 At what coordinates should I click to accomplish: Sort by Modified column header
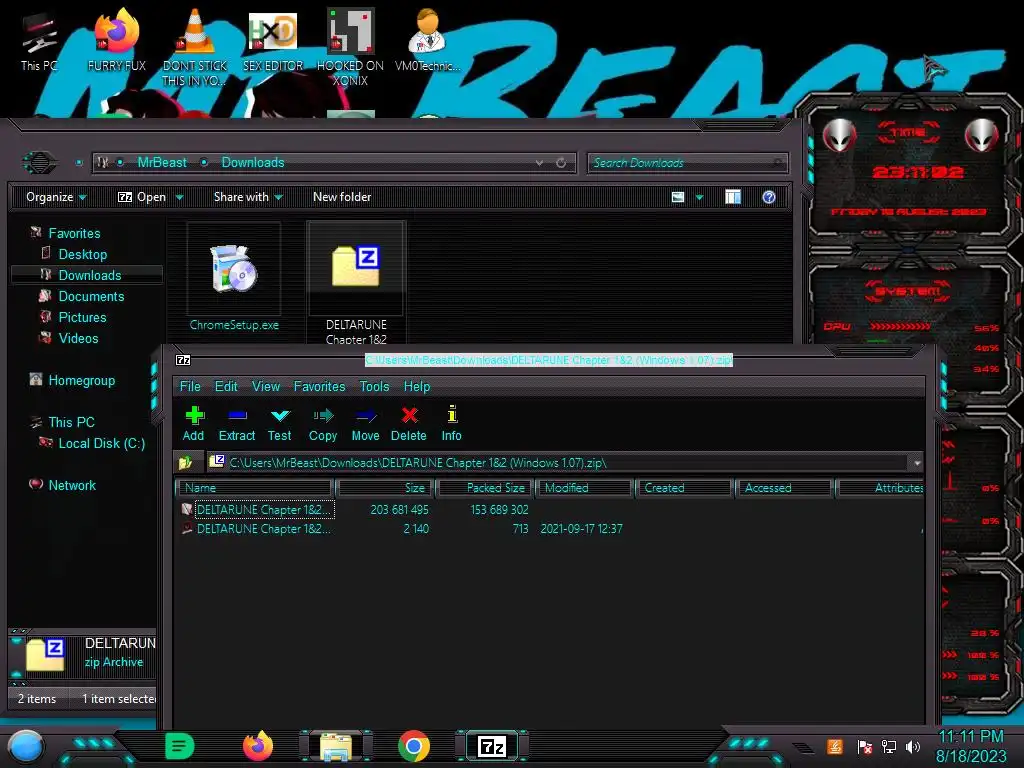584,488
